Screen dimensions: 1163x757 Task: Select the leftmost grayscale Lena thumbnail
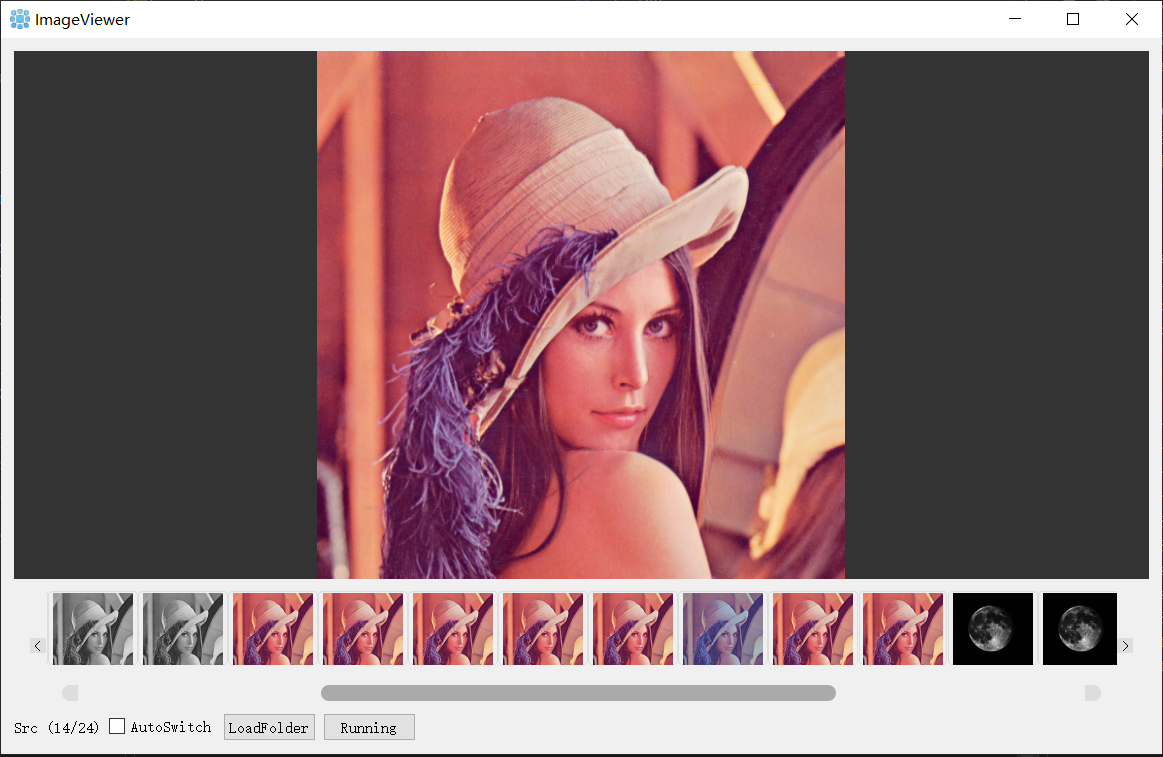[93, 629]
